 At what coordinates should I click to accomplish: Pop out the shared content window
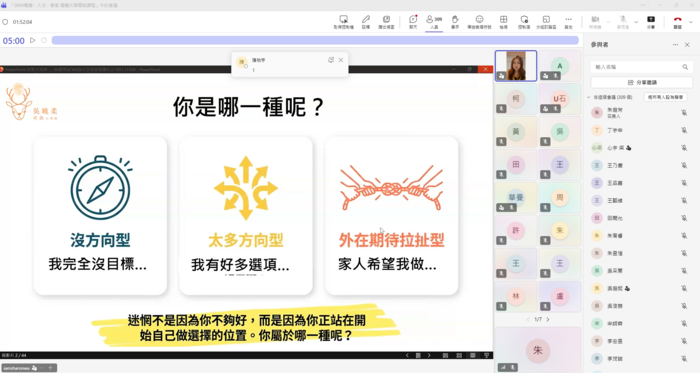click(386, 21)
